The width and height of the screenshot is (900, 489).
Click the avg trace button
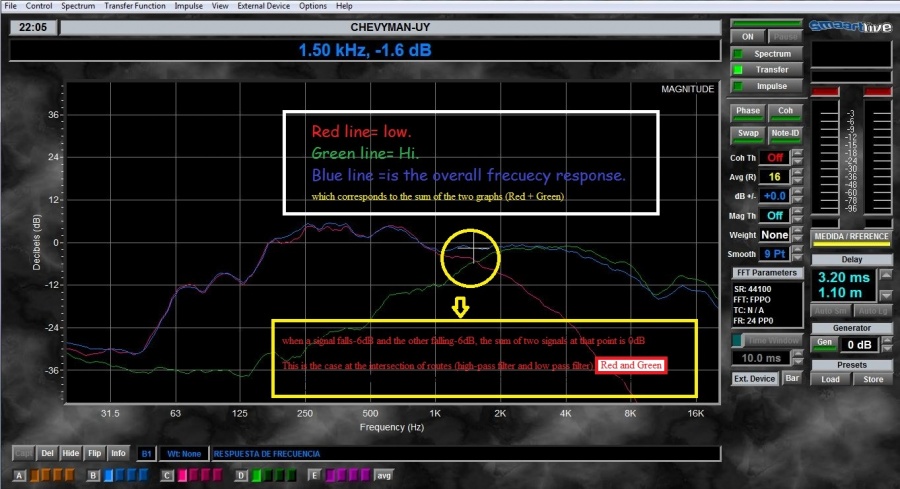click(x=383, y=475)
